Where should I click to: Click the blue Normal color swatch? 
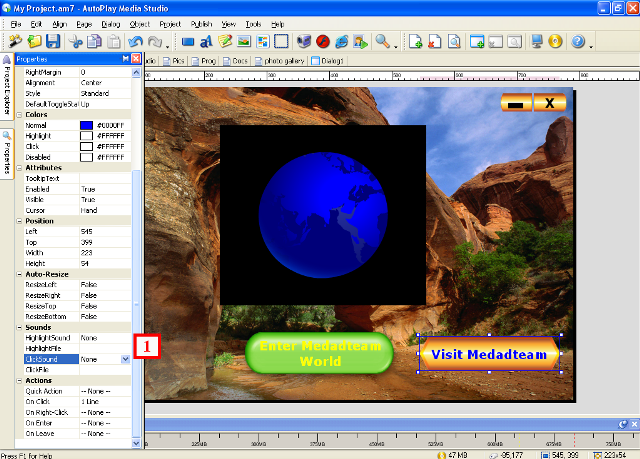pyautogui.click(x=86, y=125)
